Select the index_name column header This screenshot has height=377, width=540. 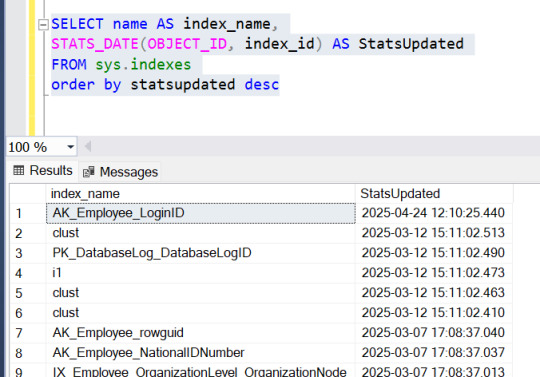pos(200,193)
